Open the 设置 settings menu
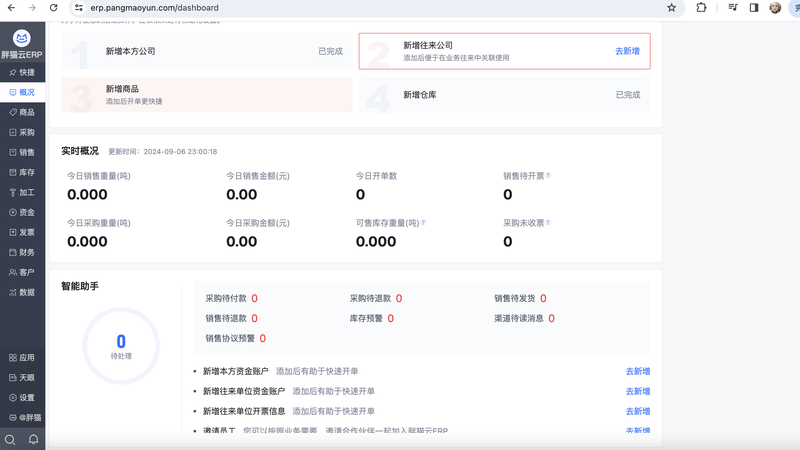Viewport: 800px width, 450px height. coord(22,397)
